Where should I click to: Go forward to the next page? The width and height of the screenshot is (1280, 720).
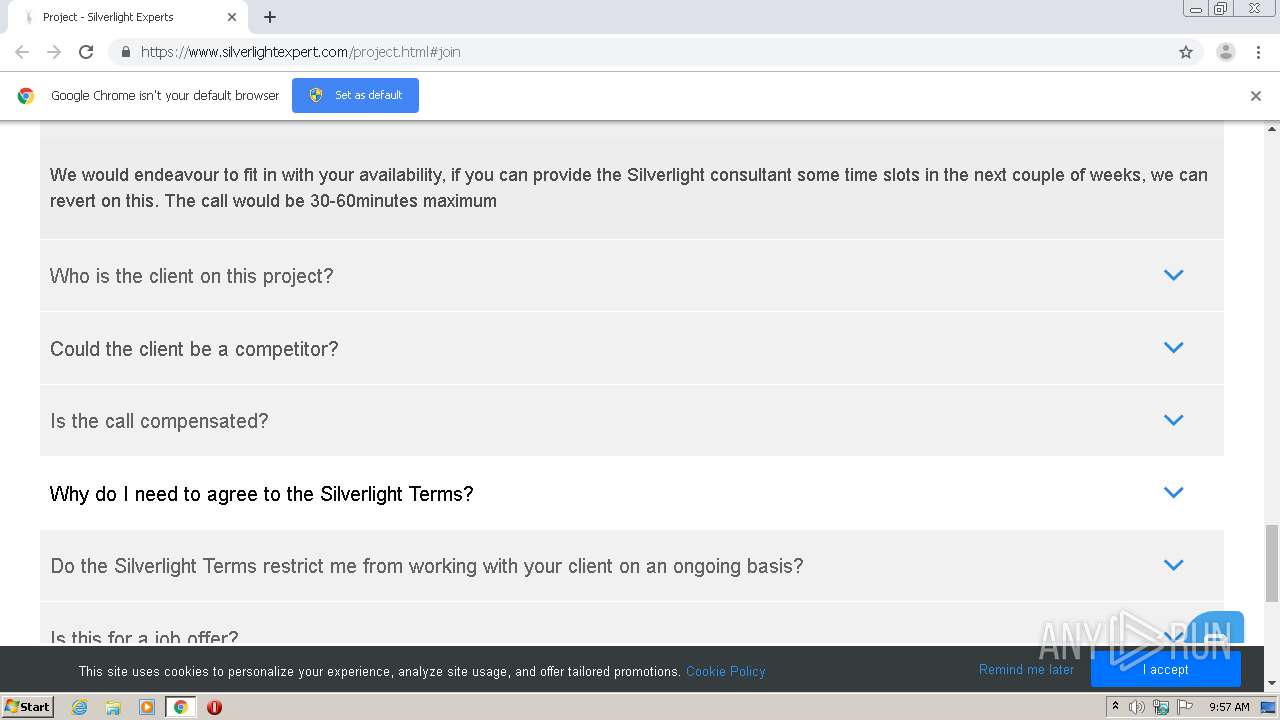pyautogui.click(x=54, y=52)
